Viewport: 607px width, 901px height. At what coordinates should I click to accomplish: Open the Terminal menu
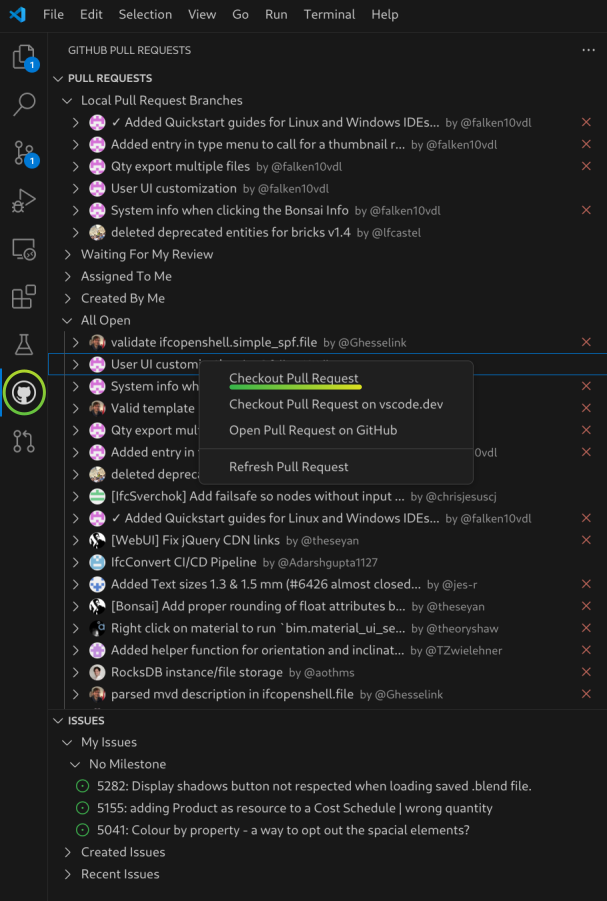[330, 14]
